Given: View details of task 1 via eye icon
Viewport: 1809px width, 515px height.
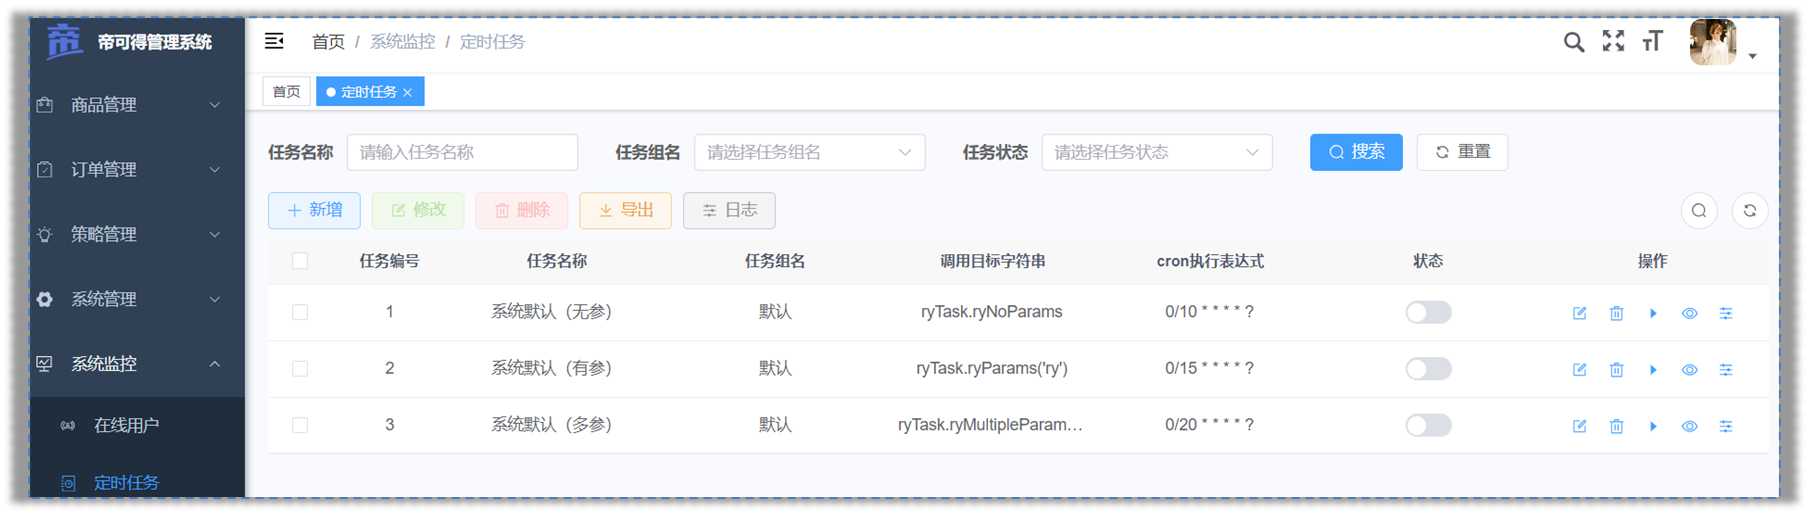Looking at the screenshot, I should [1689, 313].
